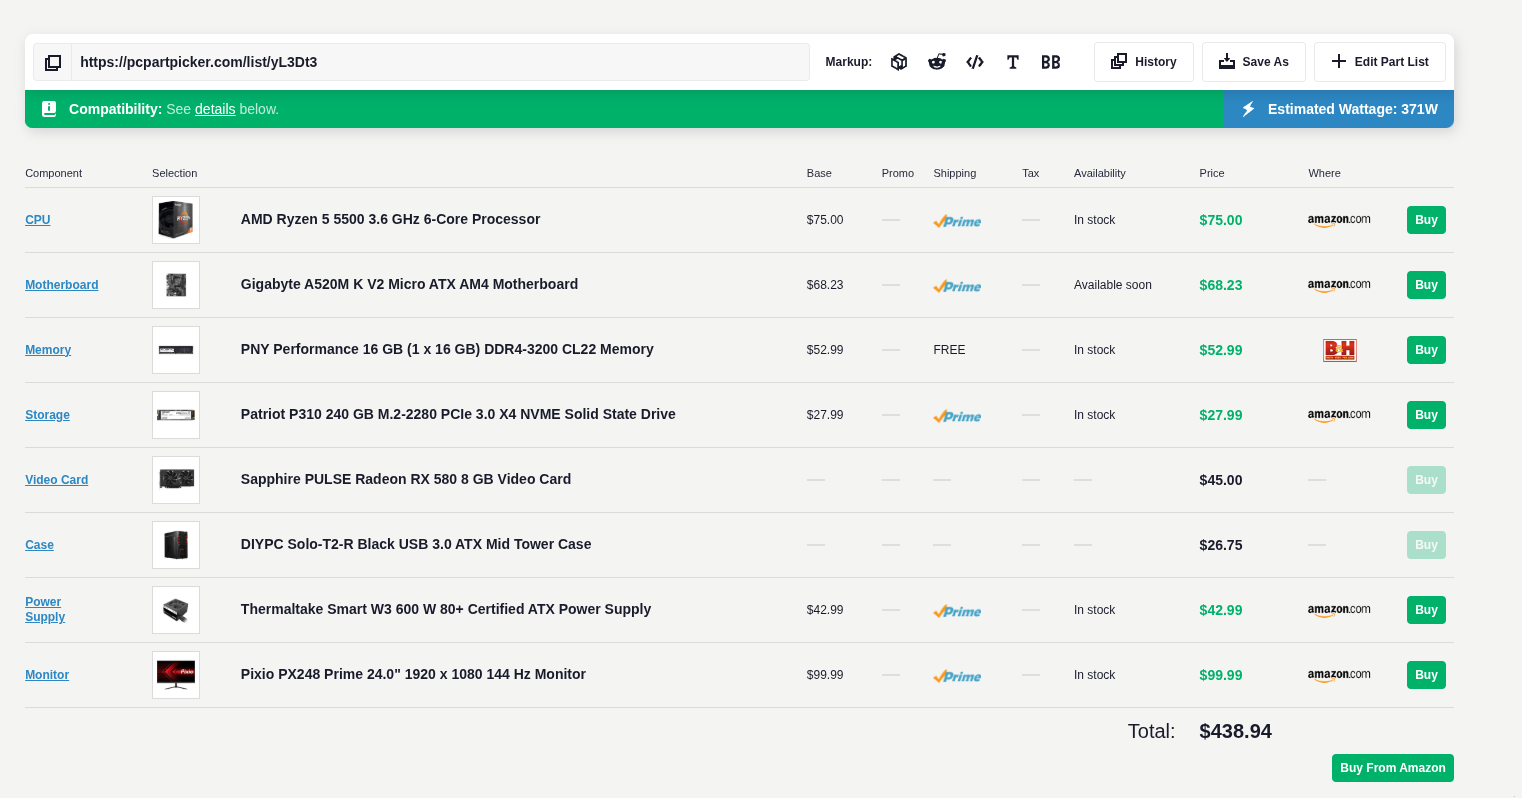Click Prime shipping icon for the Monitor
1522x798 pixels.
coord(957,676)
